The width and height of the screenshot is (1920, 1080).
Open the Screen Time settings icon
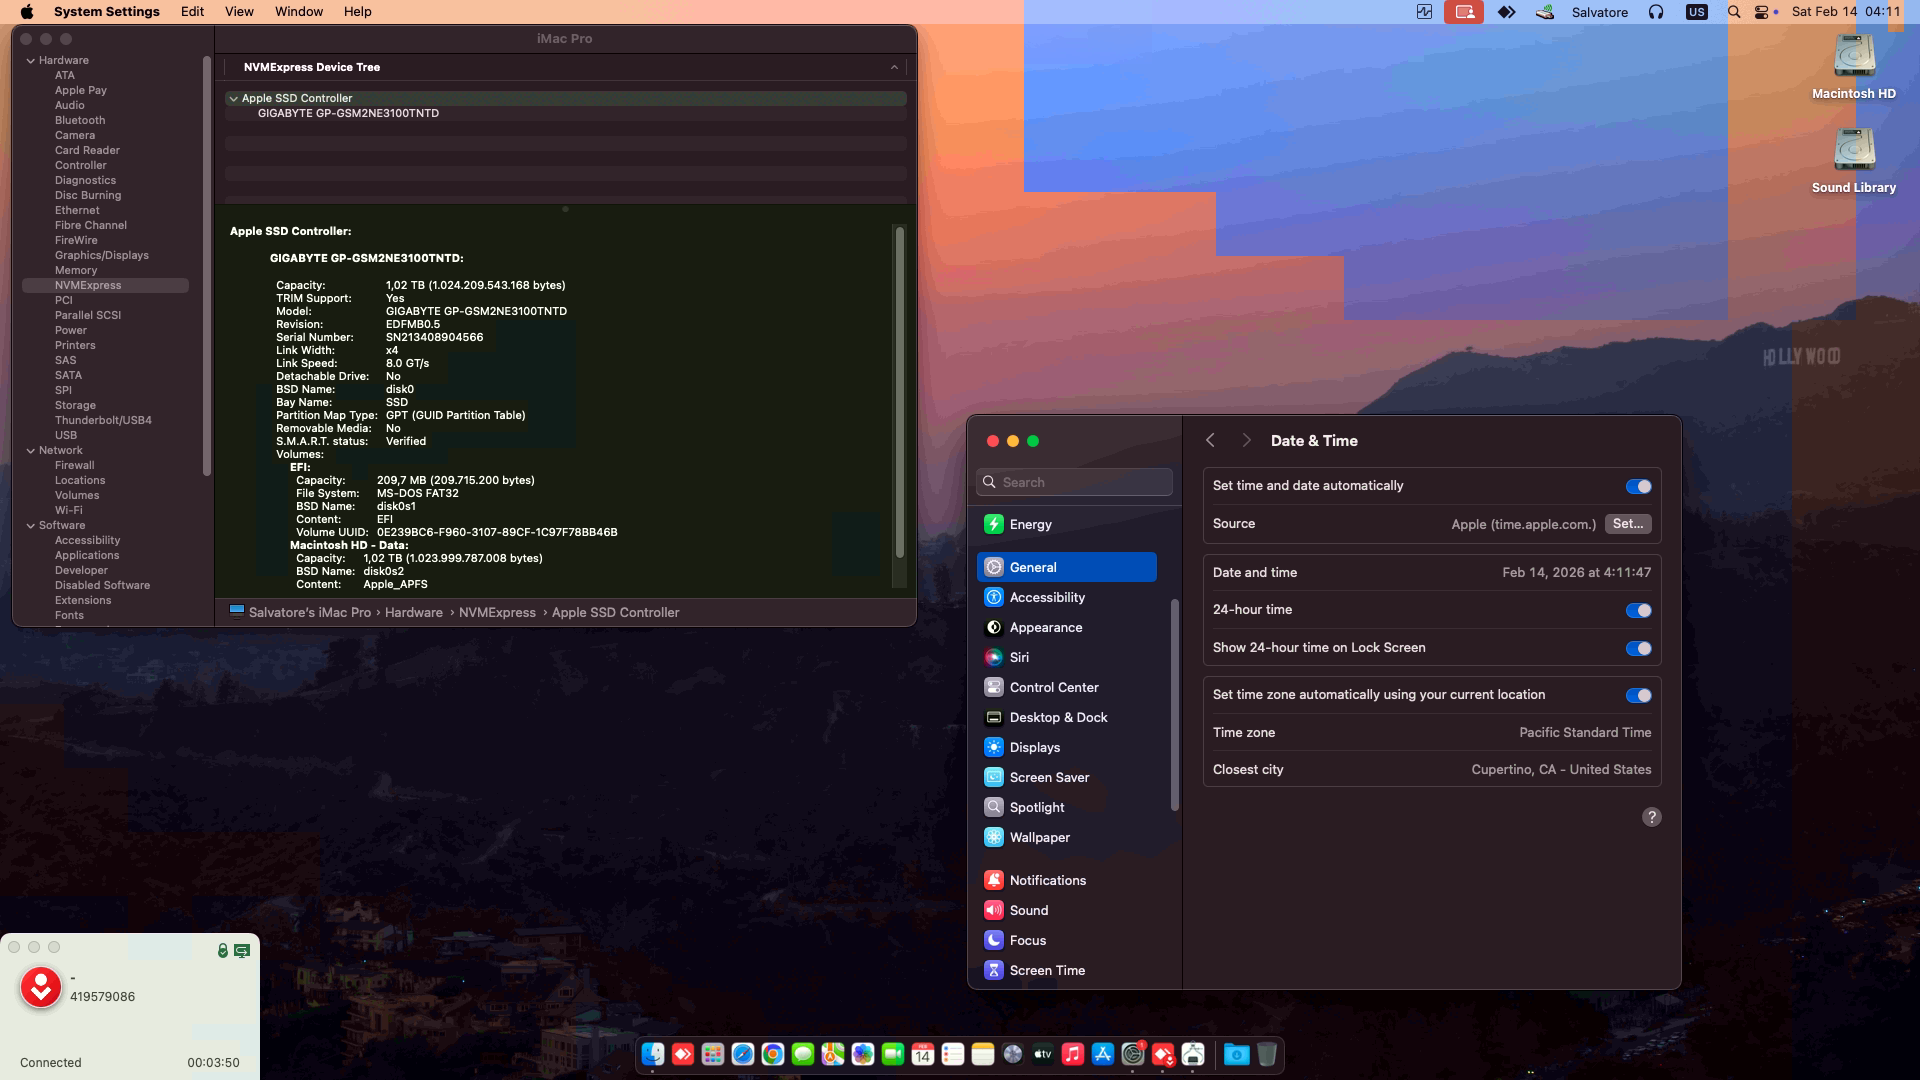click(x=993, y=970)
